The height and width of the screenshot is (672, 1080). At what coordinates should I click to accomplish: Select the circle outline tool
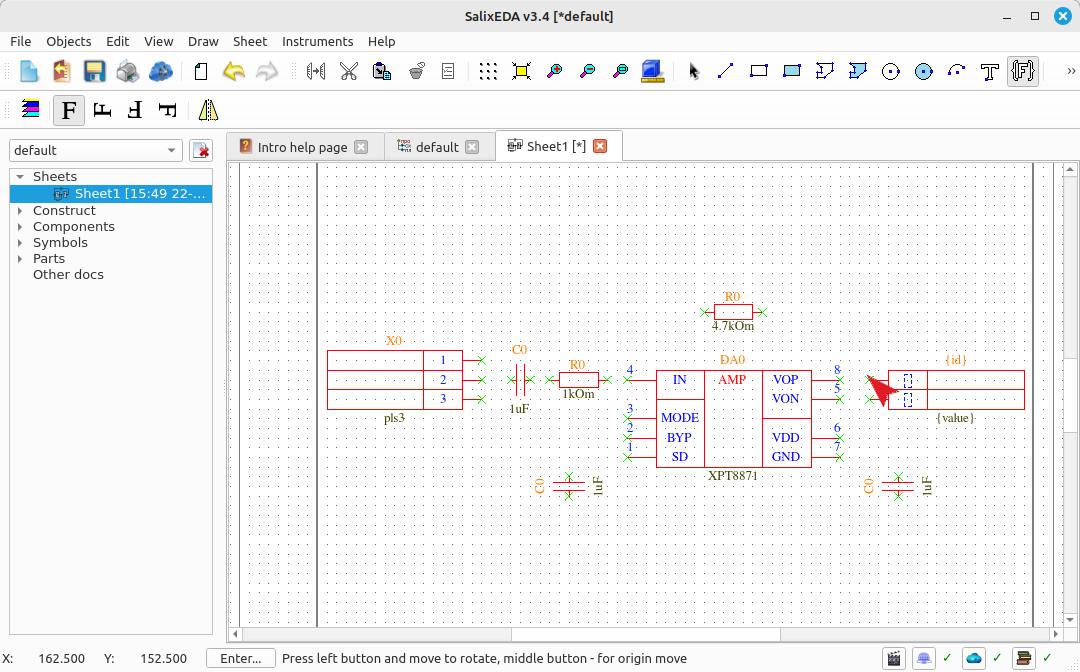tap(891, 72)
